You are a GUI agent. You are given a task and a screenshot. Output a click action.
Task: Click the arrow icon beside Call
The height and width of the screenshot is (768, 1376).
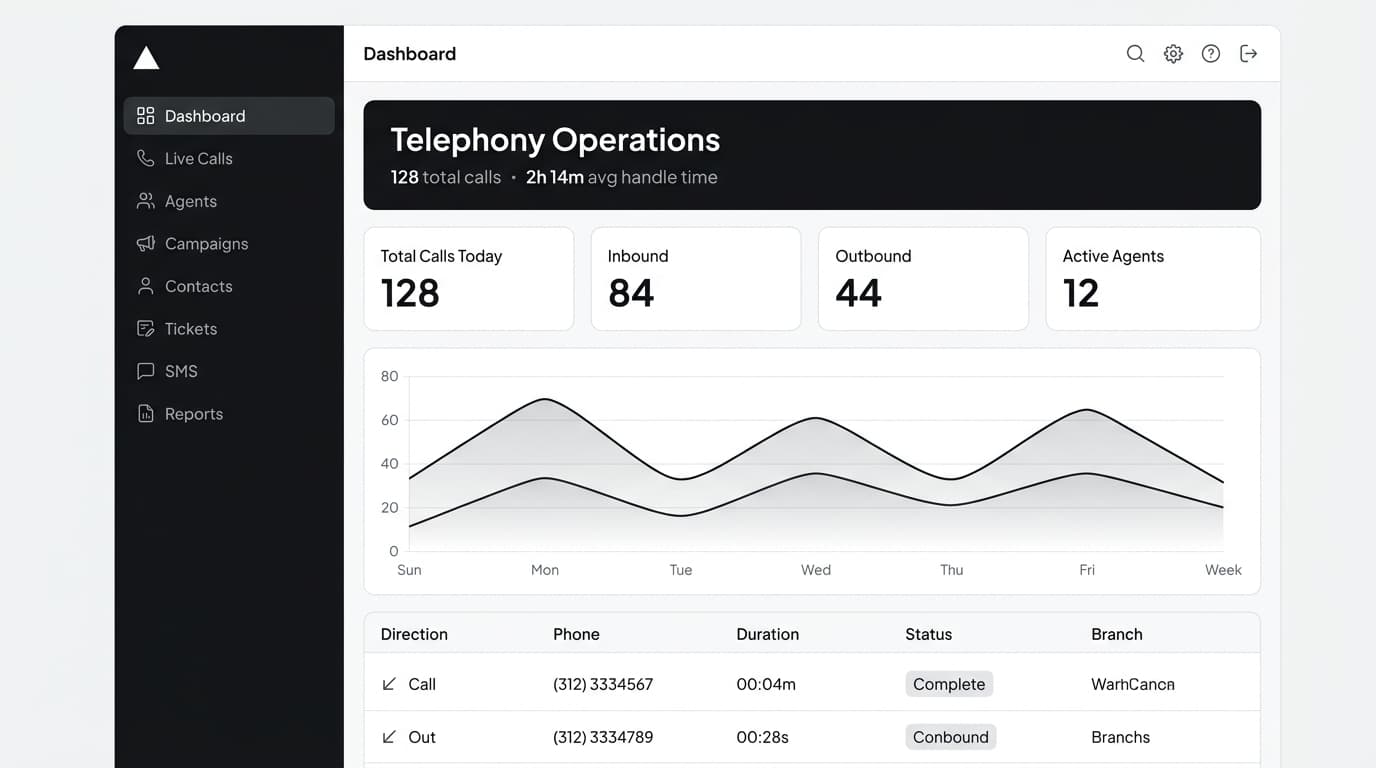[389, 684]
